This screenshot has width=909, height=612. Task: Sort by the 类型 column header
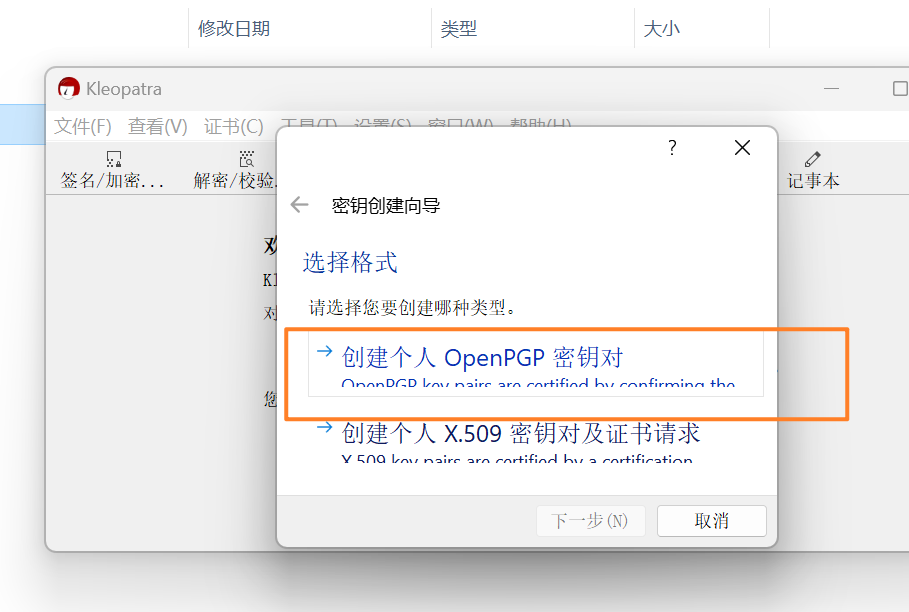click(x=459, y=29)
